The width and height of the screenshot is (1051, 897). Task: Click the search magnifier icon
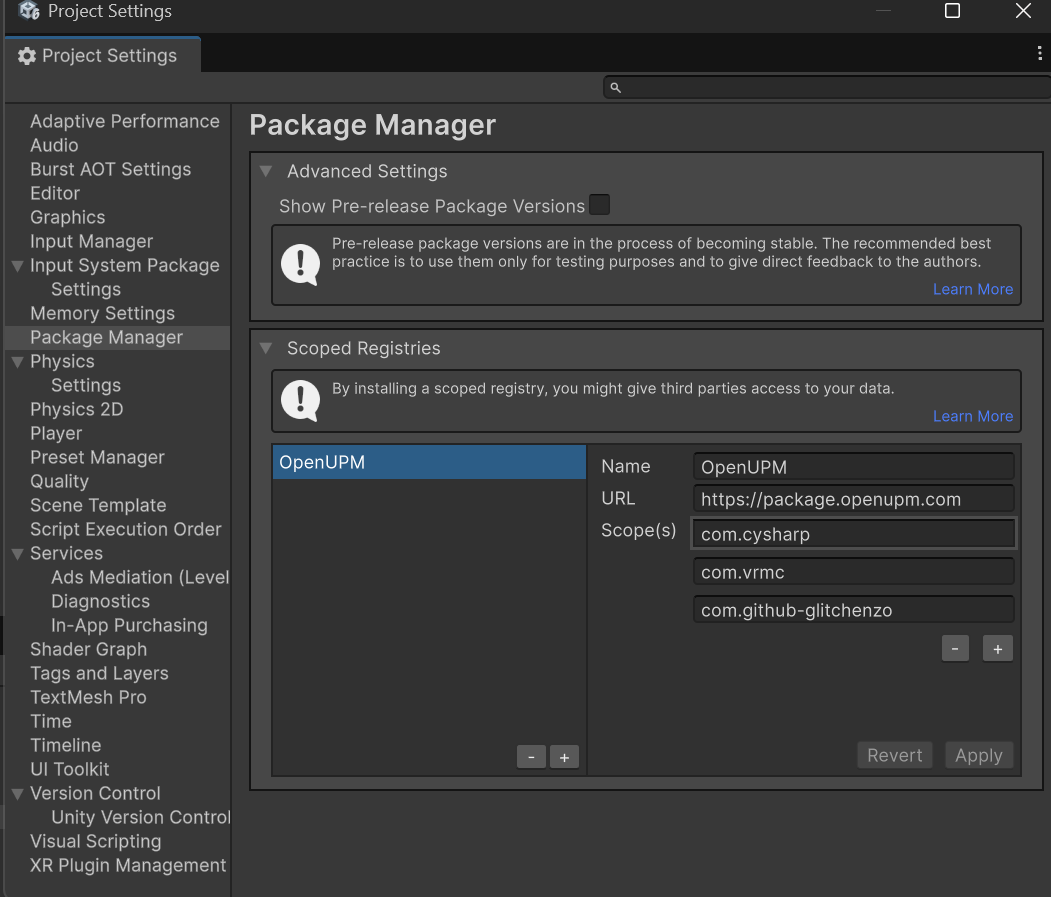click(615, 88)
